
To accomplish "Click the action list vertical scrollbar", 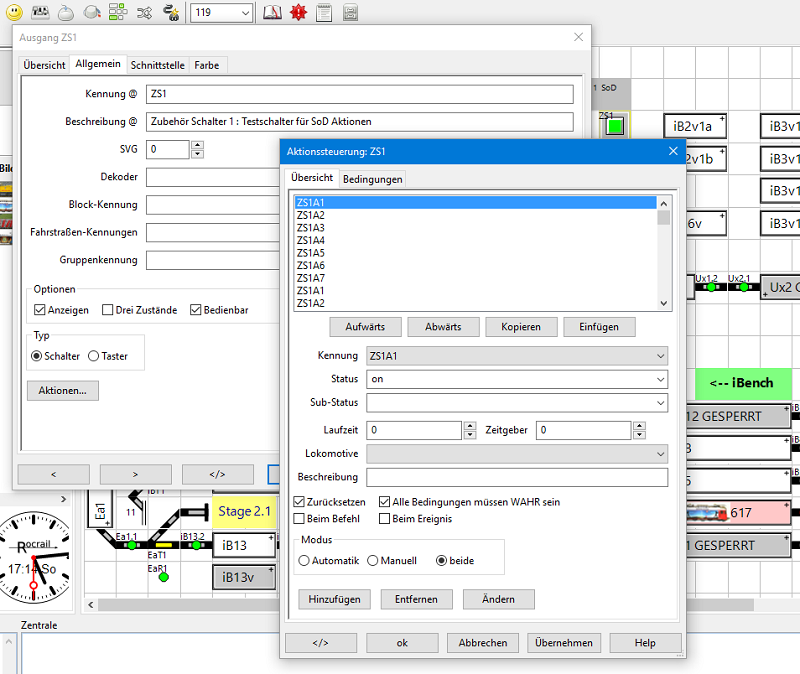I will pyautogui.click(x=663, y=255).
